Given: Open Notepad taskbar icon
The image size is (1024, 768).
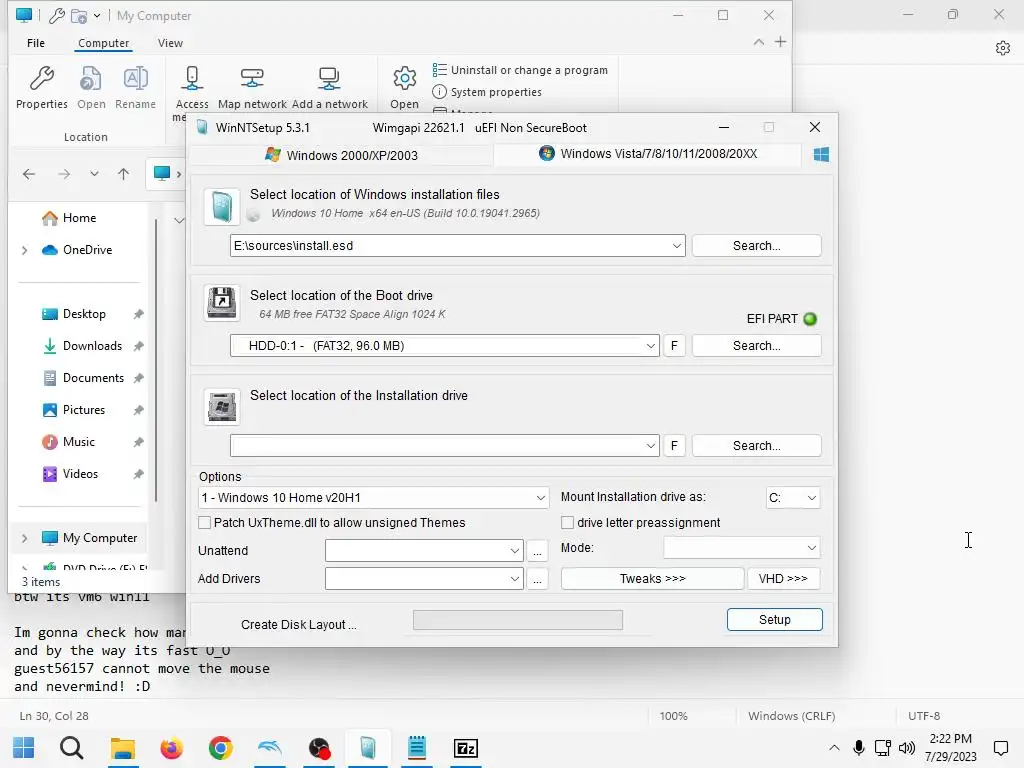Looking at the screenshot, I should point(417,748).
